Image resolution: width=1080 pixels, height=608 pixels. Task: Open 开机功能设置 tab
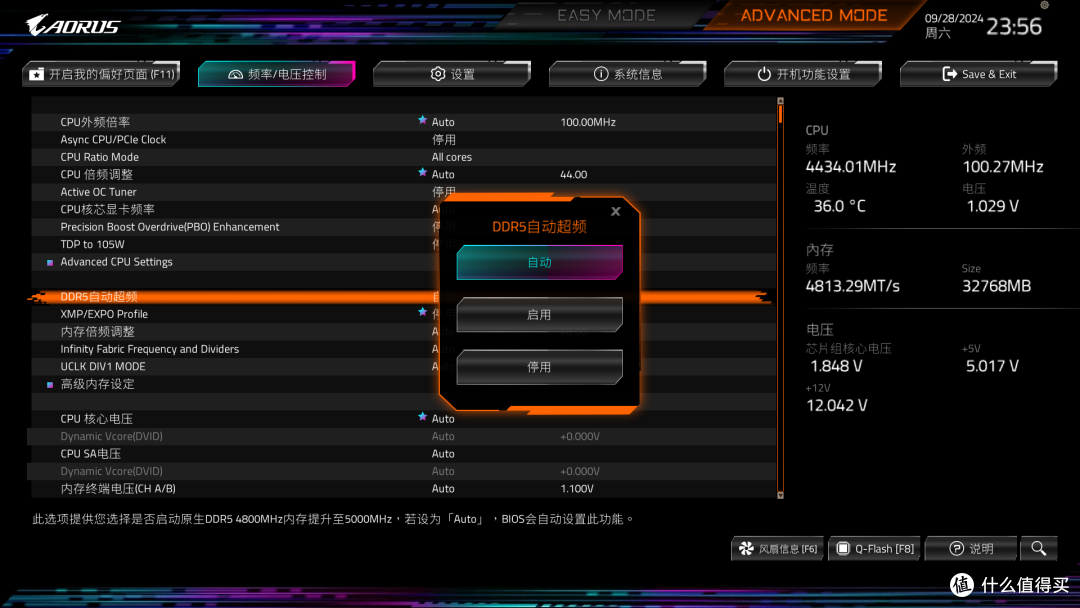803,74
